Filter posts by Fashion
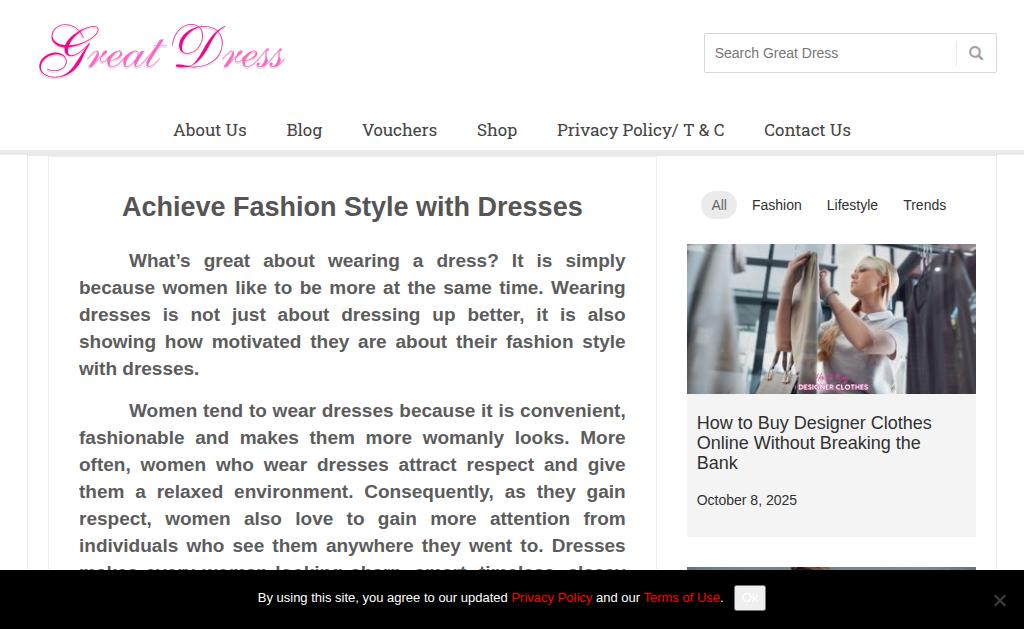1024x629 pixels. point(776,205)
